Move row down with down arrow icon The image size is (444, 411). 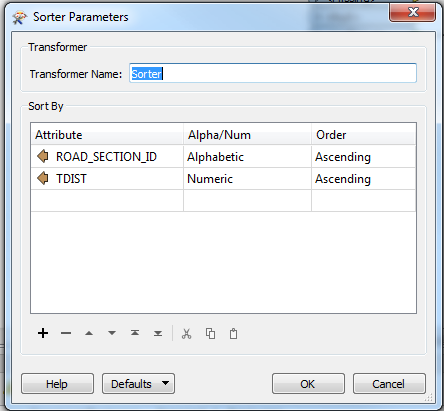(x=112, y=333)
